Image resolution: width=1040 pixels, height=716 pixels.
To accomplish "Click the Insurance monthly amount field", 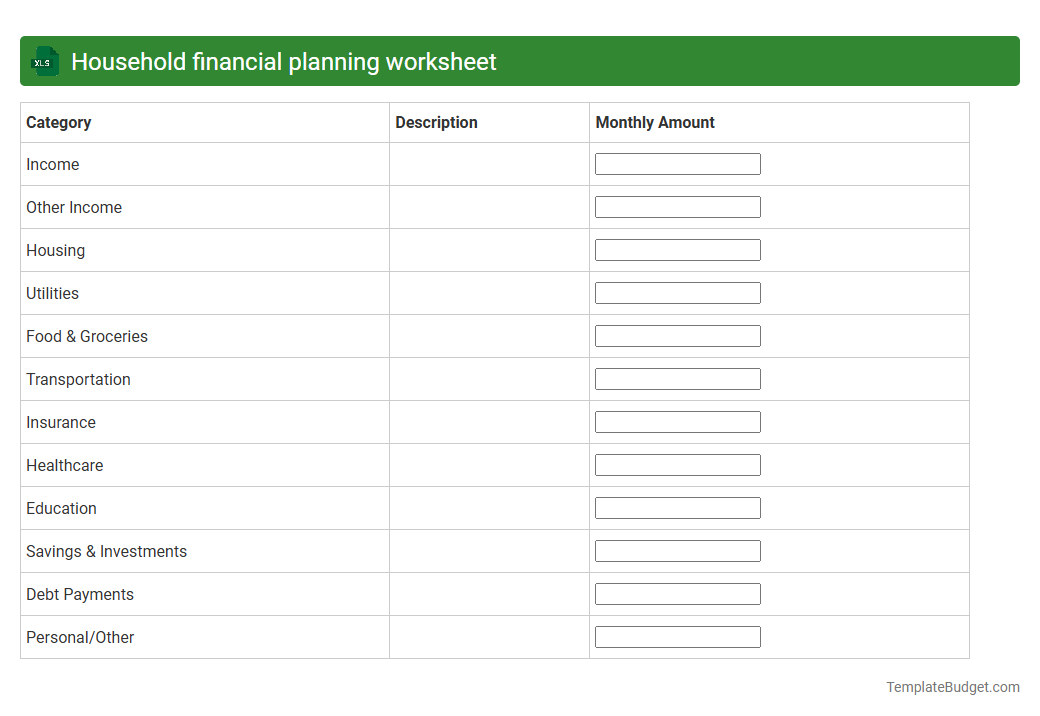I will coord(677,421).
